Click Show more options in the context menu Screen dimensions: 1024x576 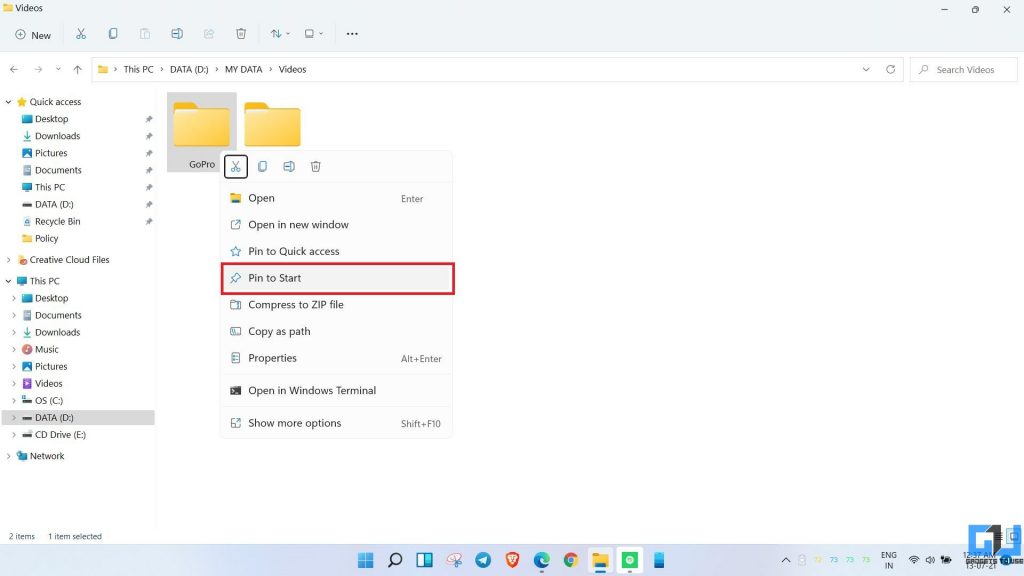pyautogui.click(x=295, y=423)
